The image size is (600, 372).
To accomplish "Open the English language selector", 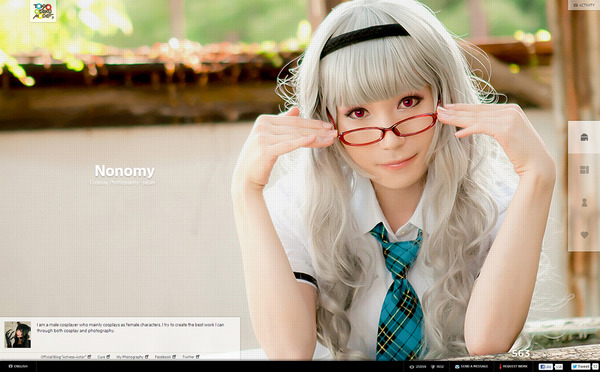I will point(18,367).
